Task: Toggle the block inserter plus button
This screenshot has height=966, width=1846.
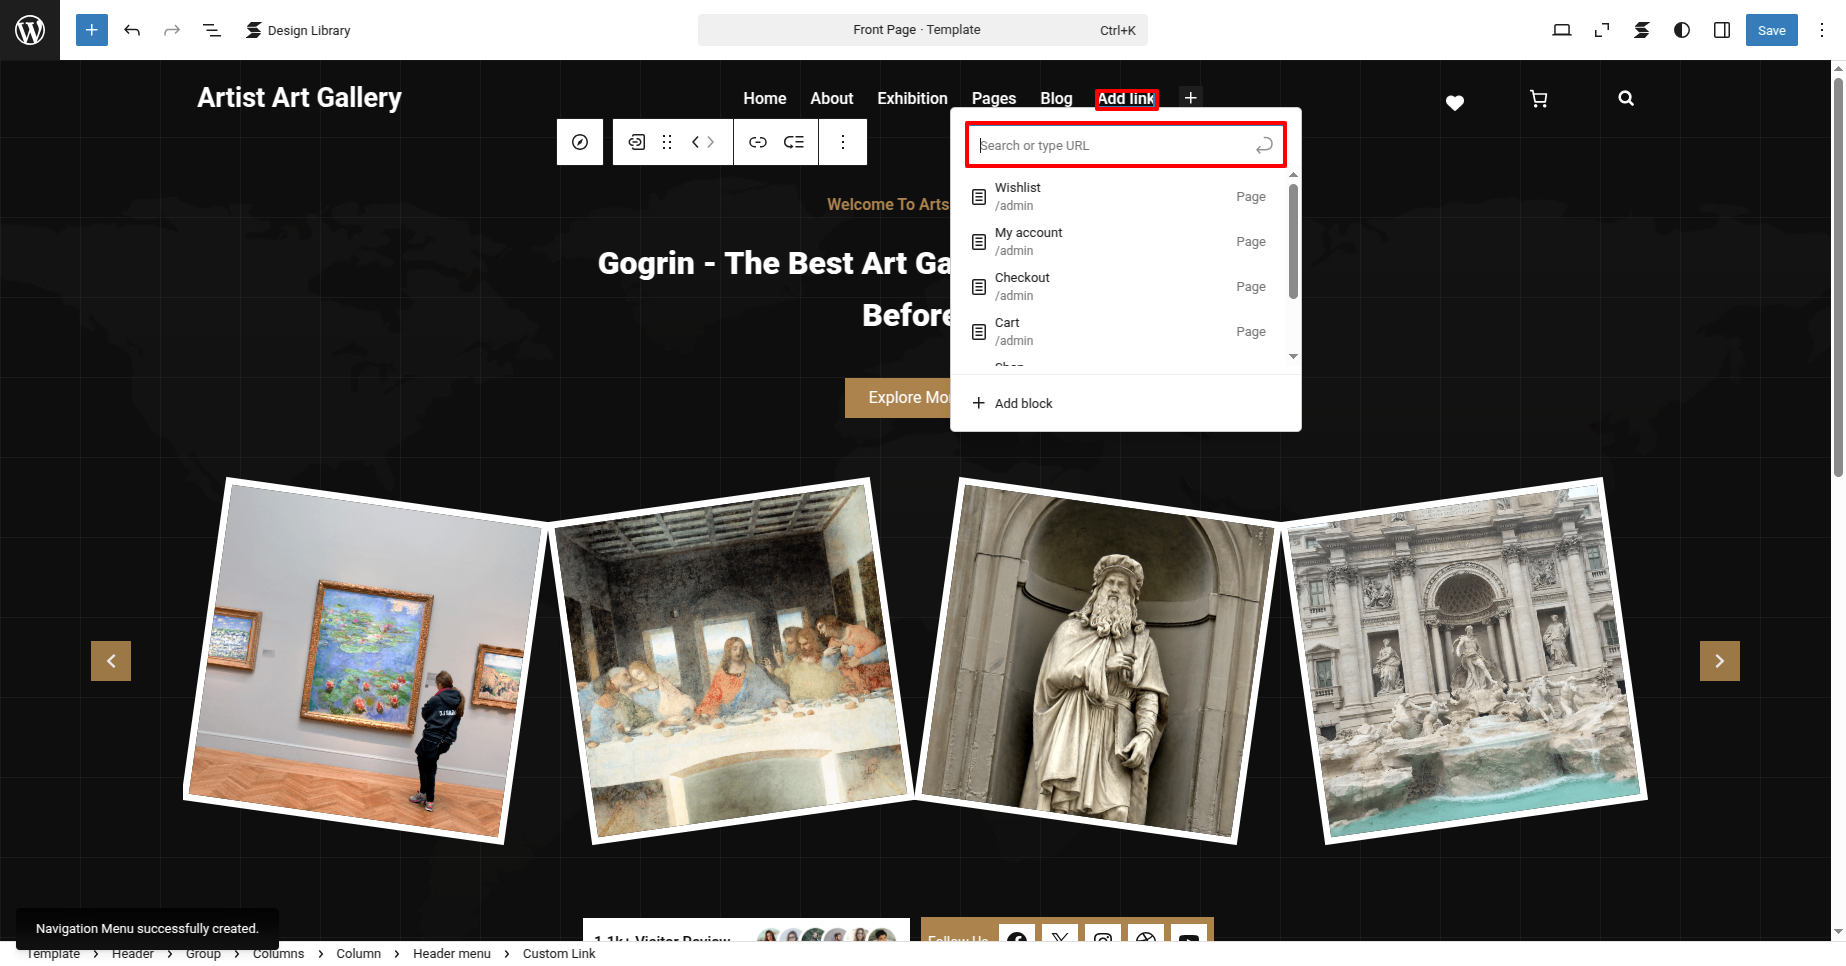Action: coord(92,30)
